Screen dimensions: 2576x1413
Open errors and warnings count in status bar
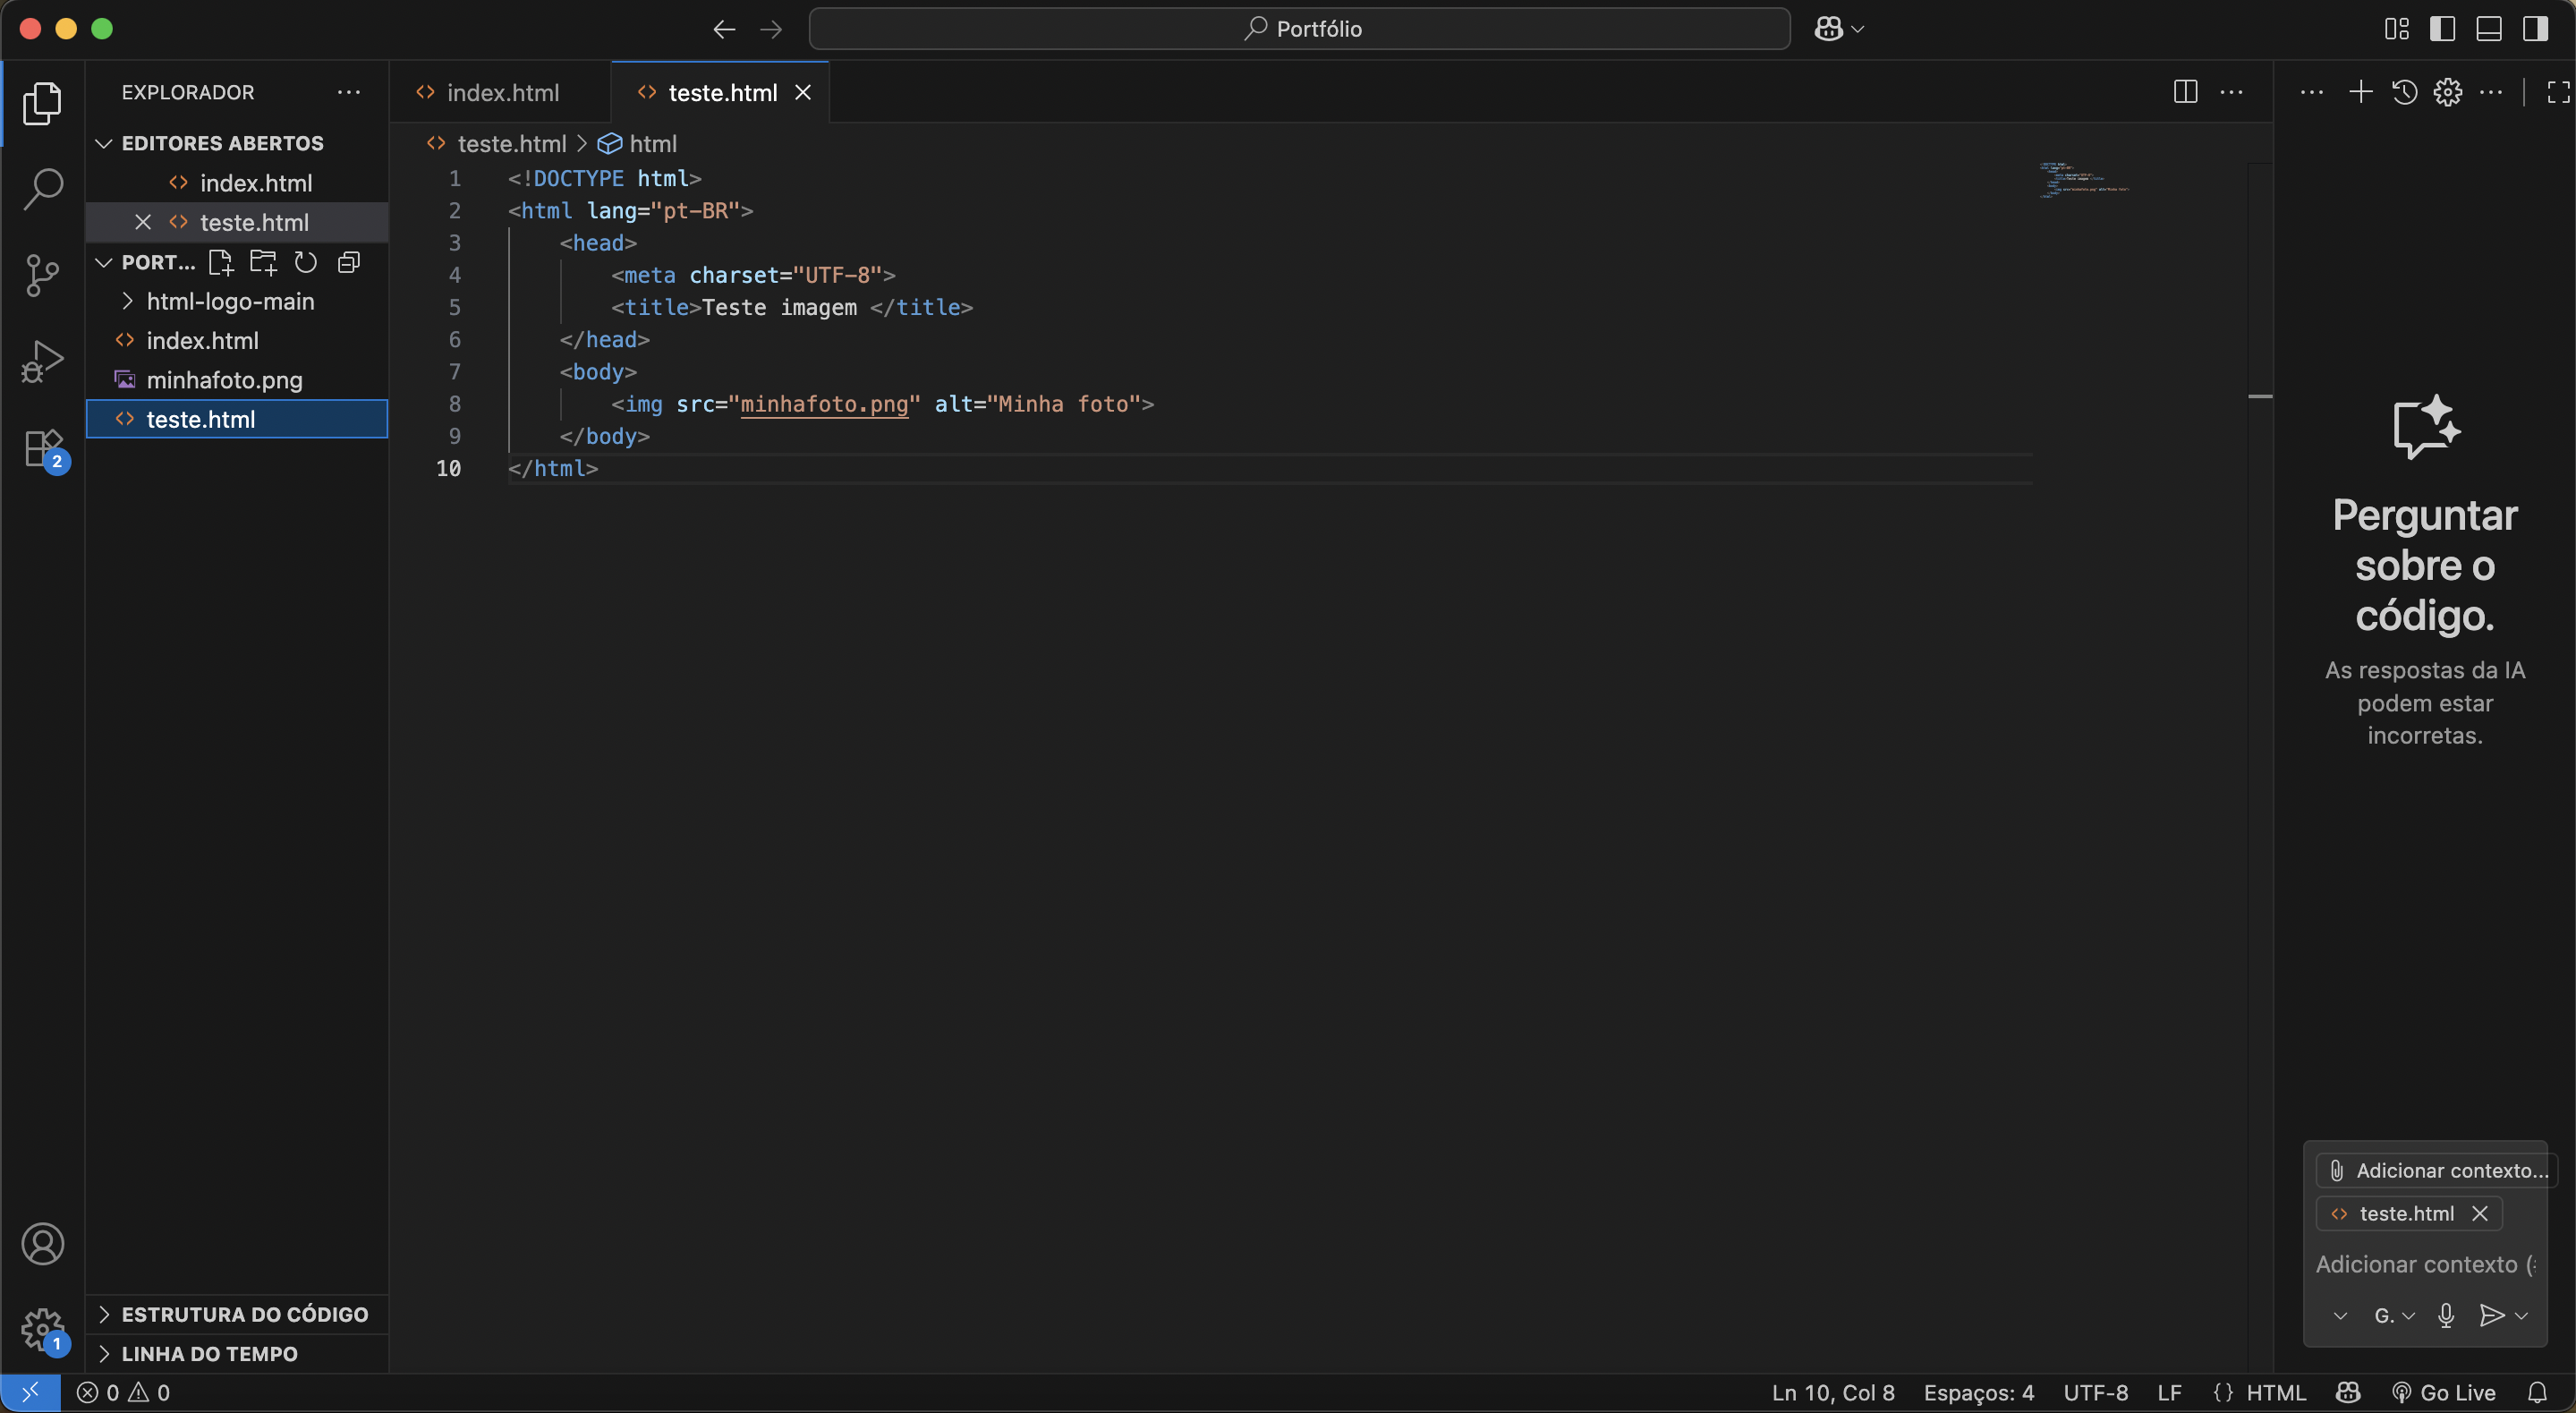coord(123,1392)
